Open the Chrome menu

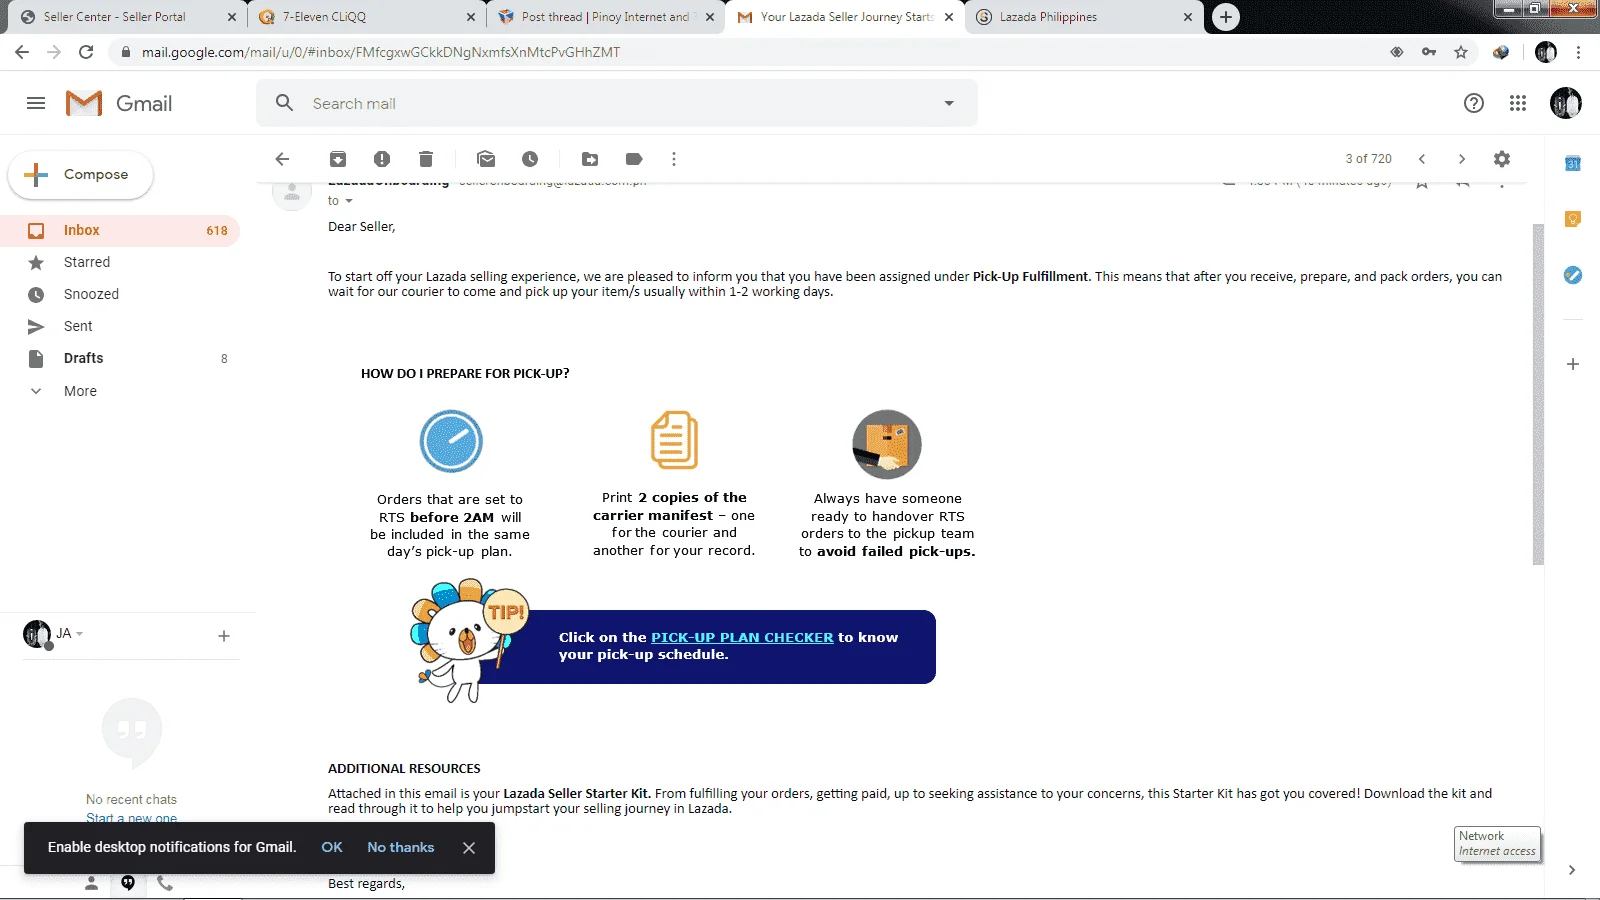coord(1579,52)
